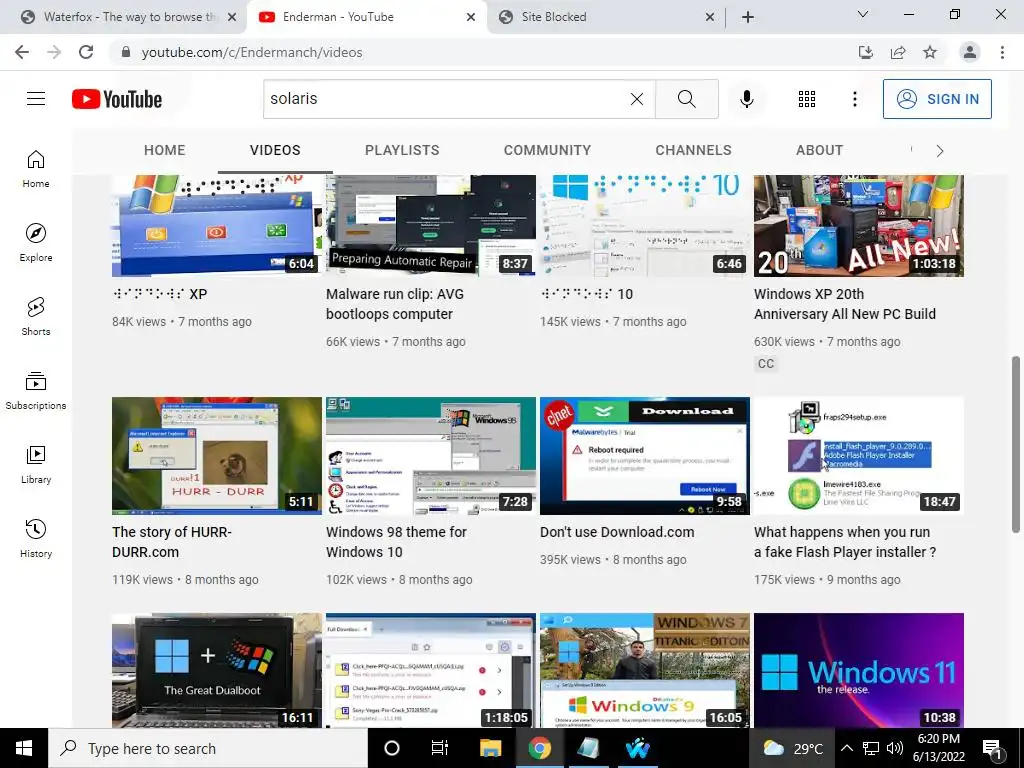
Task: Open the Chrome three-dot menu
Action: [x=1002, y=52]
